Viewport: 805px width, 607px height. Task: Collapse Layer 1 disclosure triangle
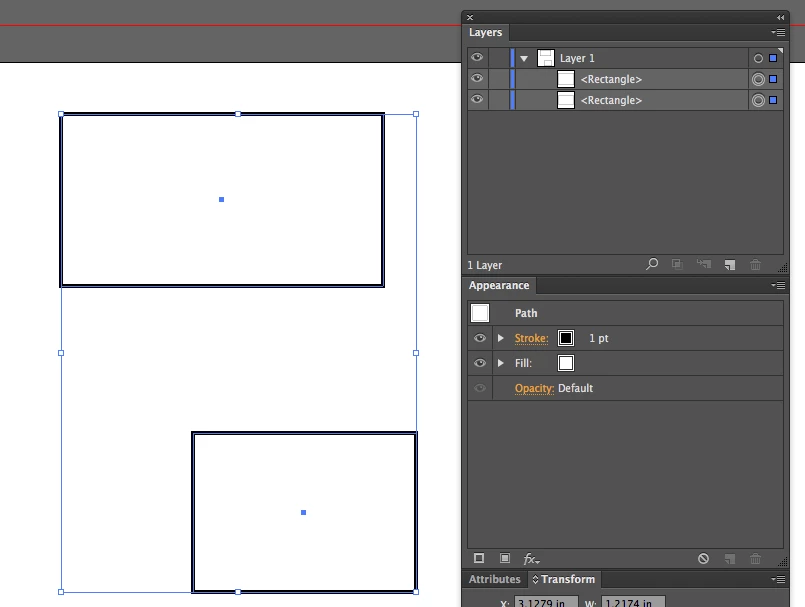click(x=524, y=59)
